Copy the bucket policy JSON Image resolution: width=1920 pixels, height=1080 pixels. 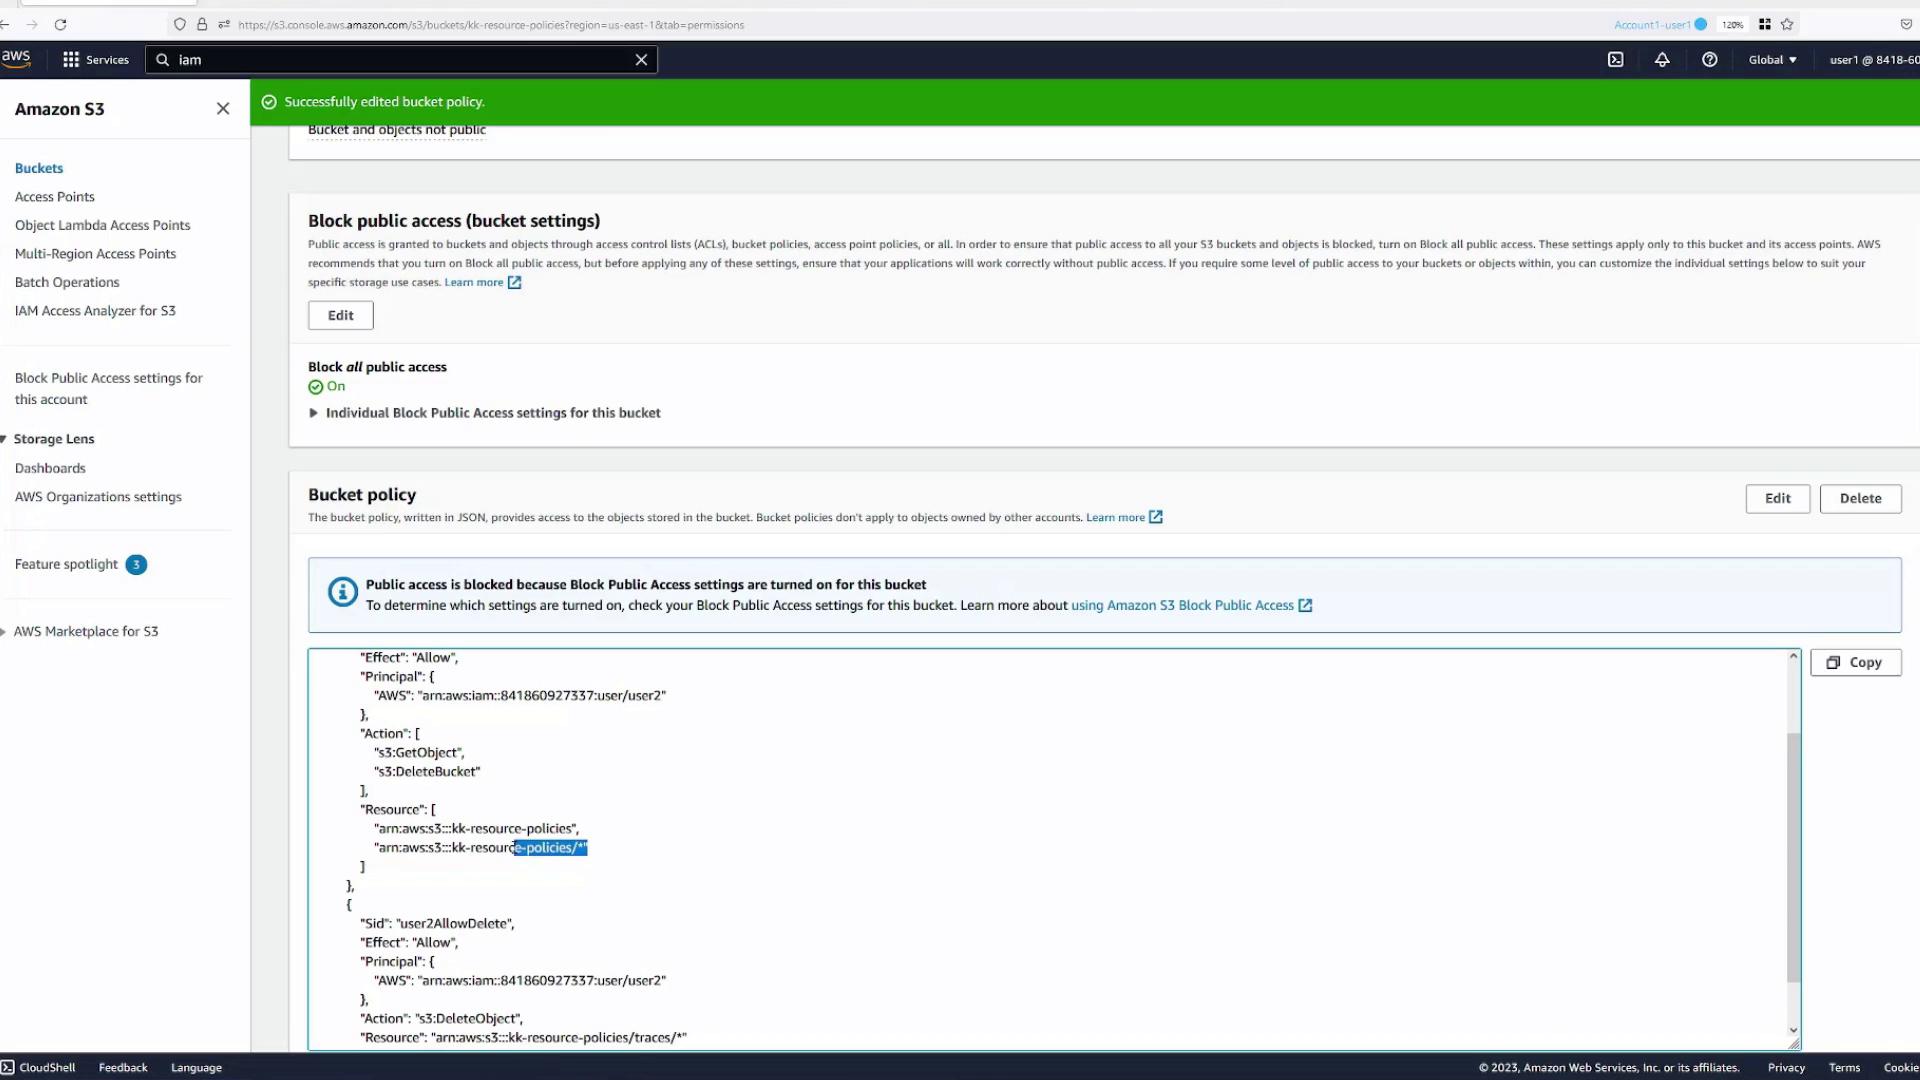(1855, 662)
